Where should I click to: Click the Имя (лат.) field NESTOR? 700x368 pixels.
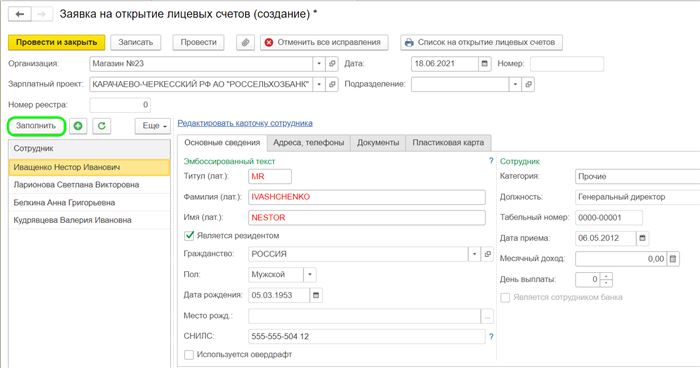coord(367,217)
